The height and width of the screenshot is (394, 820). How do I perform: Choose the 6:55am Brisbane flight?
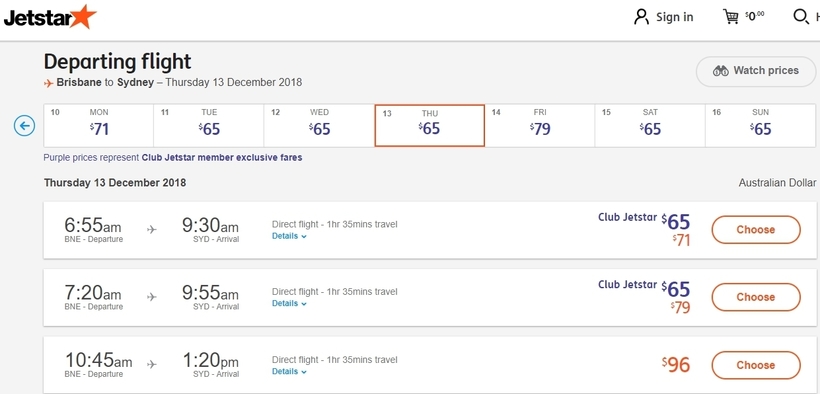[x=756, y=230]
